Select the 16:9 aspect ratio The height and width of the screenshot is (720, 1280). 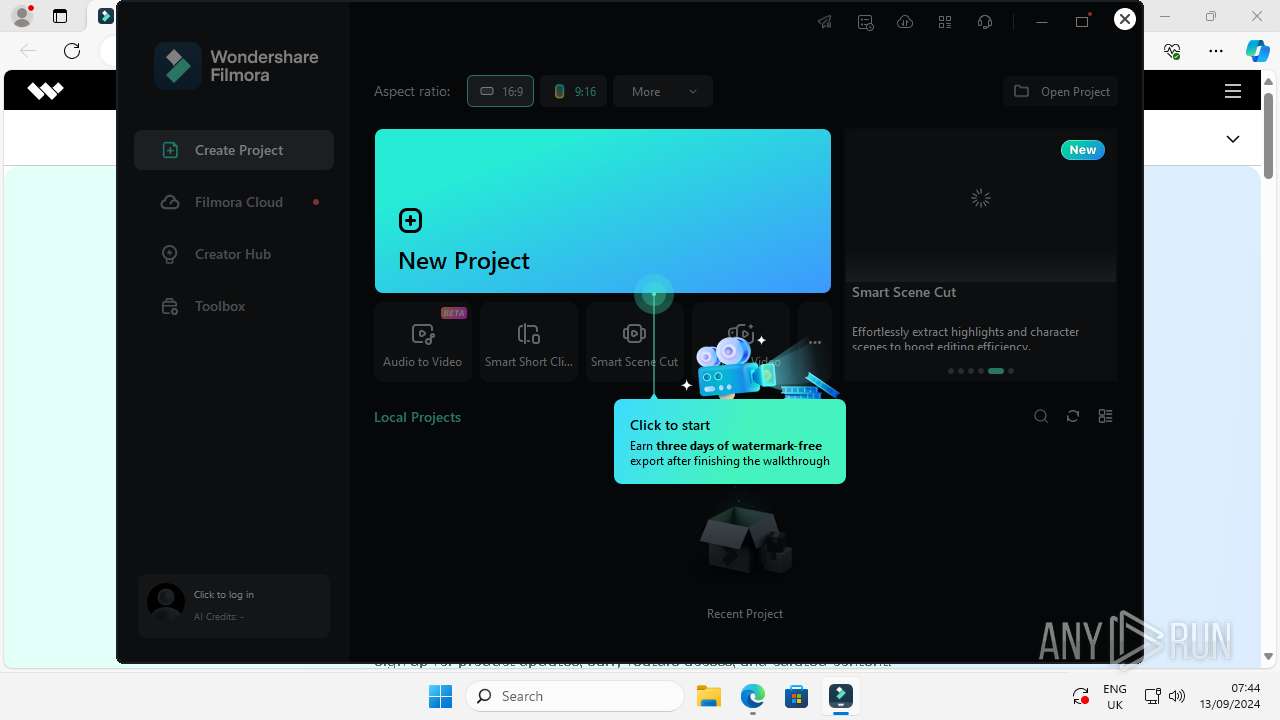(x=500, y=91)
